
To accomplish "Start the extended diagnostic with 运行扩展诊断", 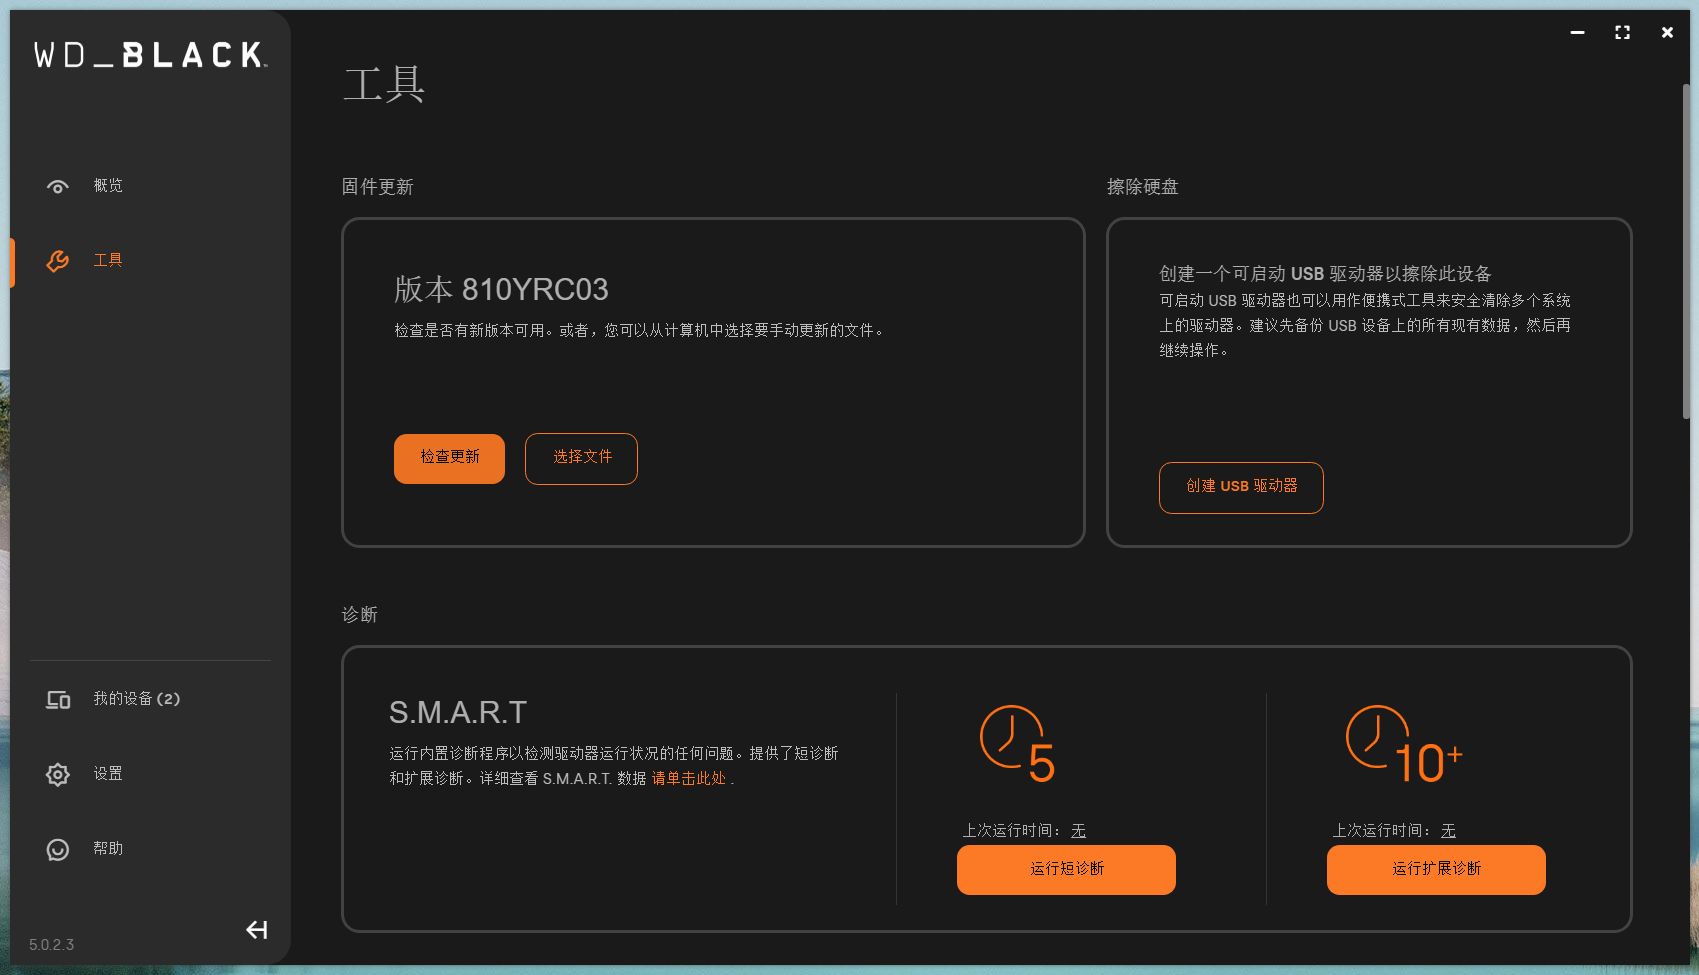I will [x=1436, y=869].
